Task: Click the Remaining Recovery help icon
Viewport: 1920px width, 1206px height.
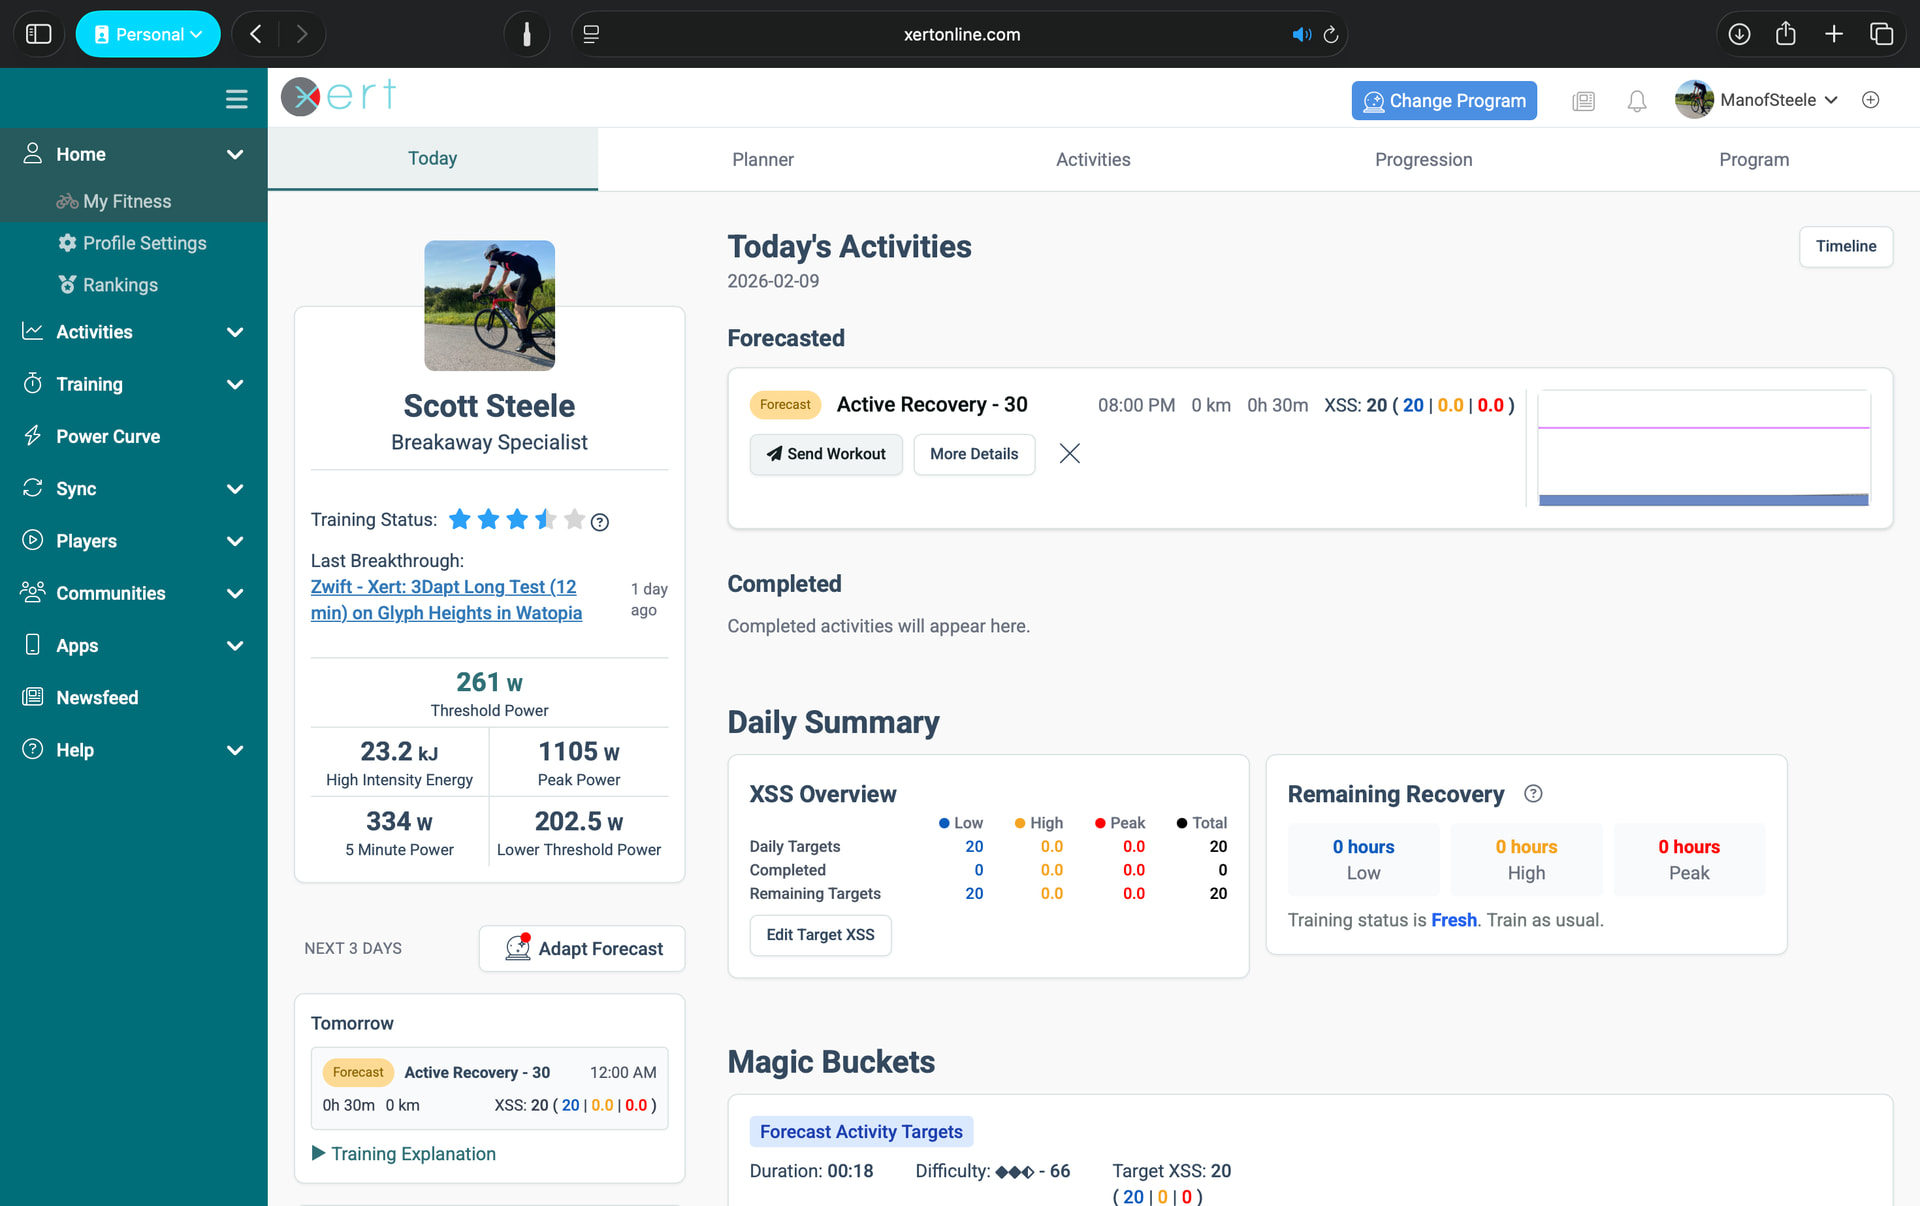Action: point(1533,794)
